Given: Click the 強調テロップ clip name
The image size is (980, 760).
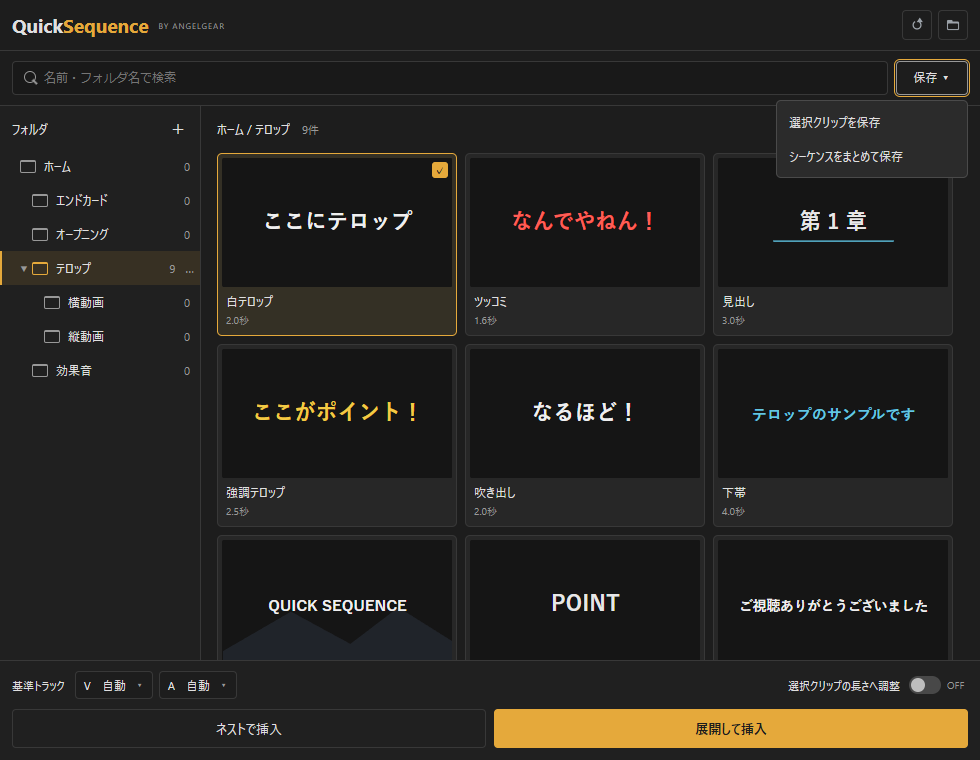Looking at the screenshot, I should tap(255, 492).
